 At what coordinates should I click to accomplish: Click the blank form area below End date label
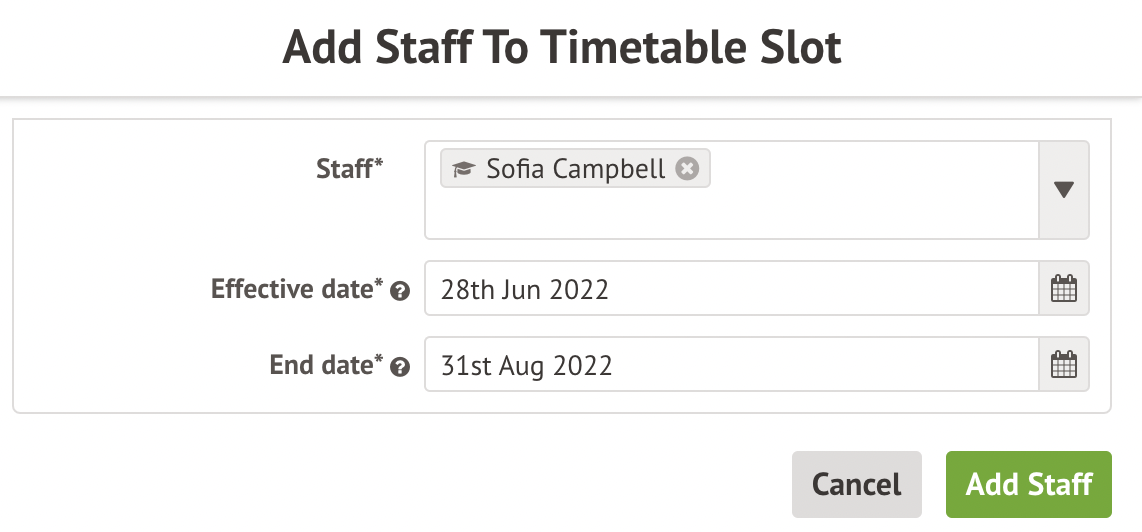pos(220,397)
